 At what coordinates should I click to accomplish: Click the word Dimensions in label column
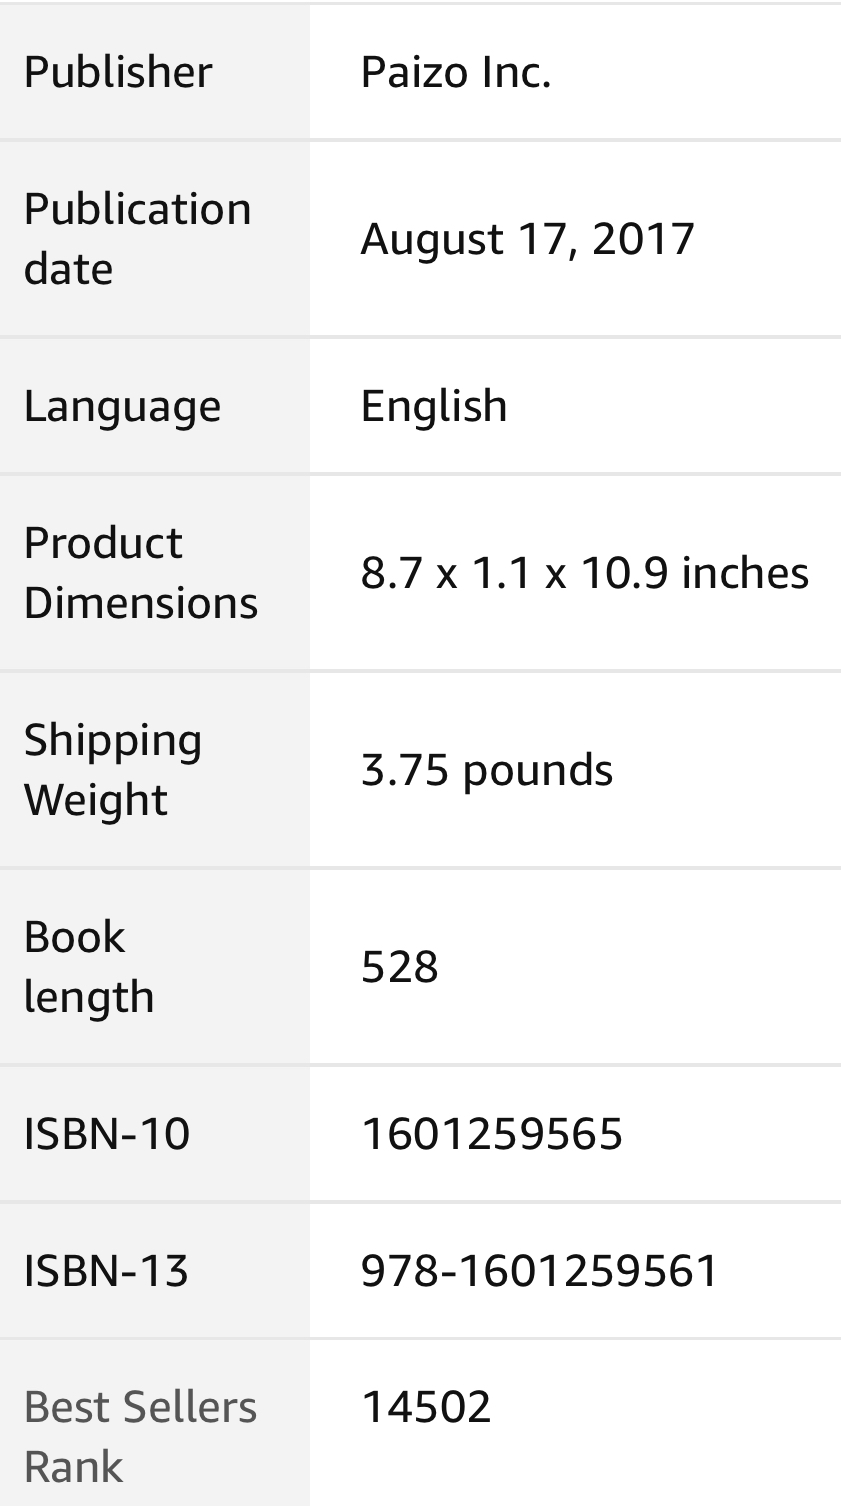pyautogui.click(x=140, y=603)
